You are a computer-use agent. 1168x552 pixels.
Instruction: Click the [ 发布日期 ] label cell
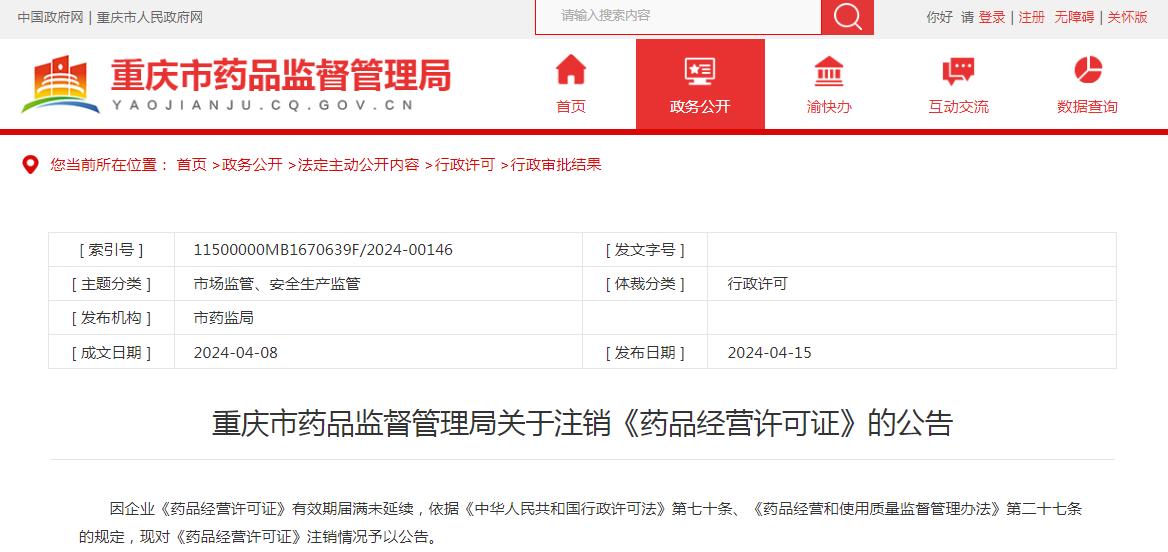click(645, 352)
